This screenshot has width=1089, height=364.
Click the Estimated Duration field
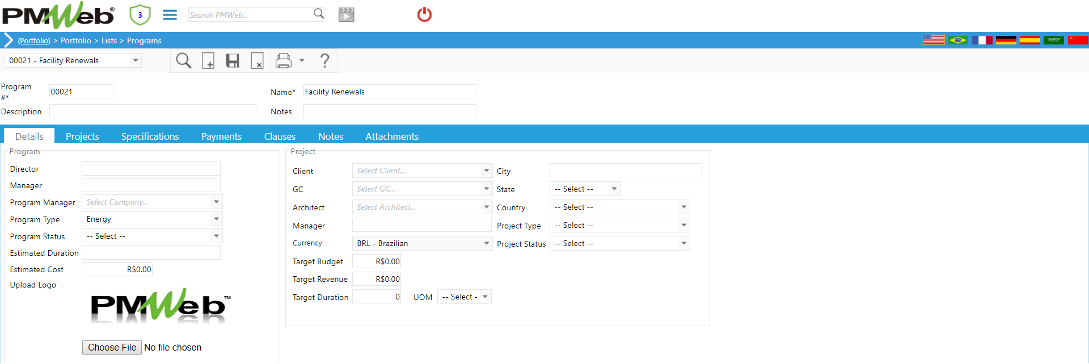[151, 253]
